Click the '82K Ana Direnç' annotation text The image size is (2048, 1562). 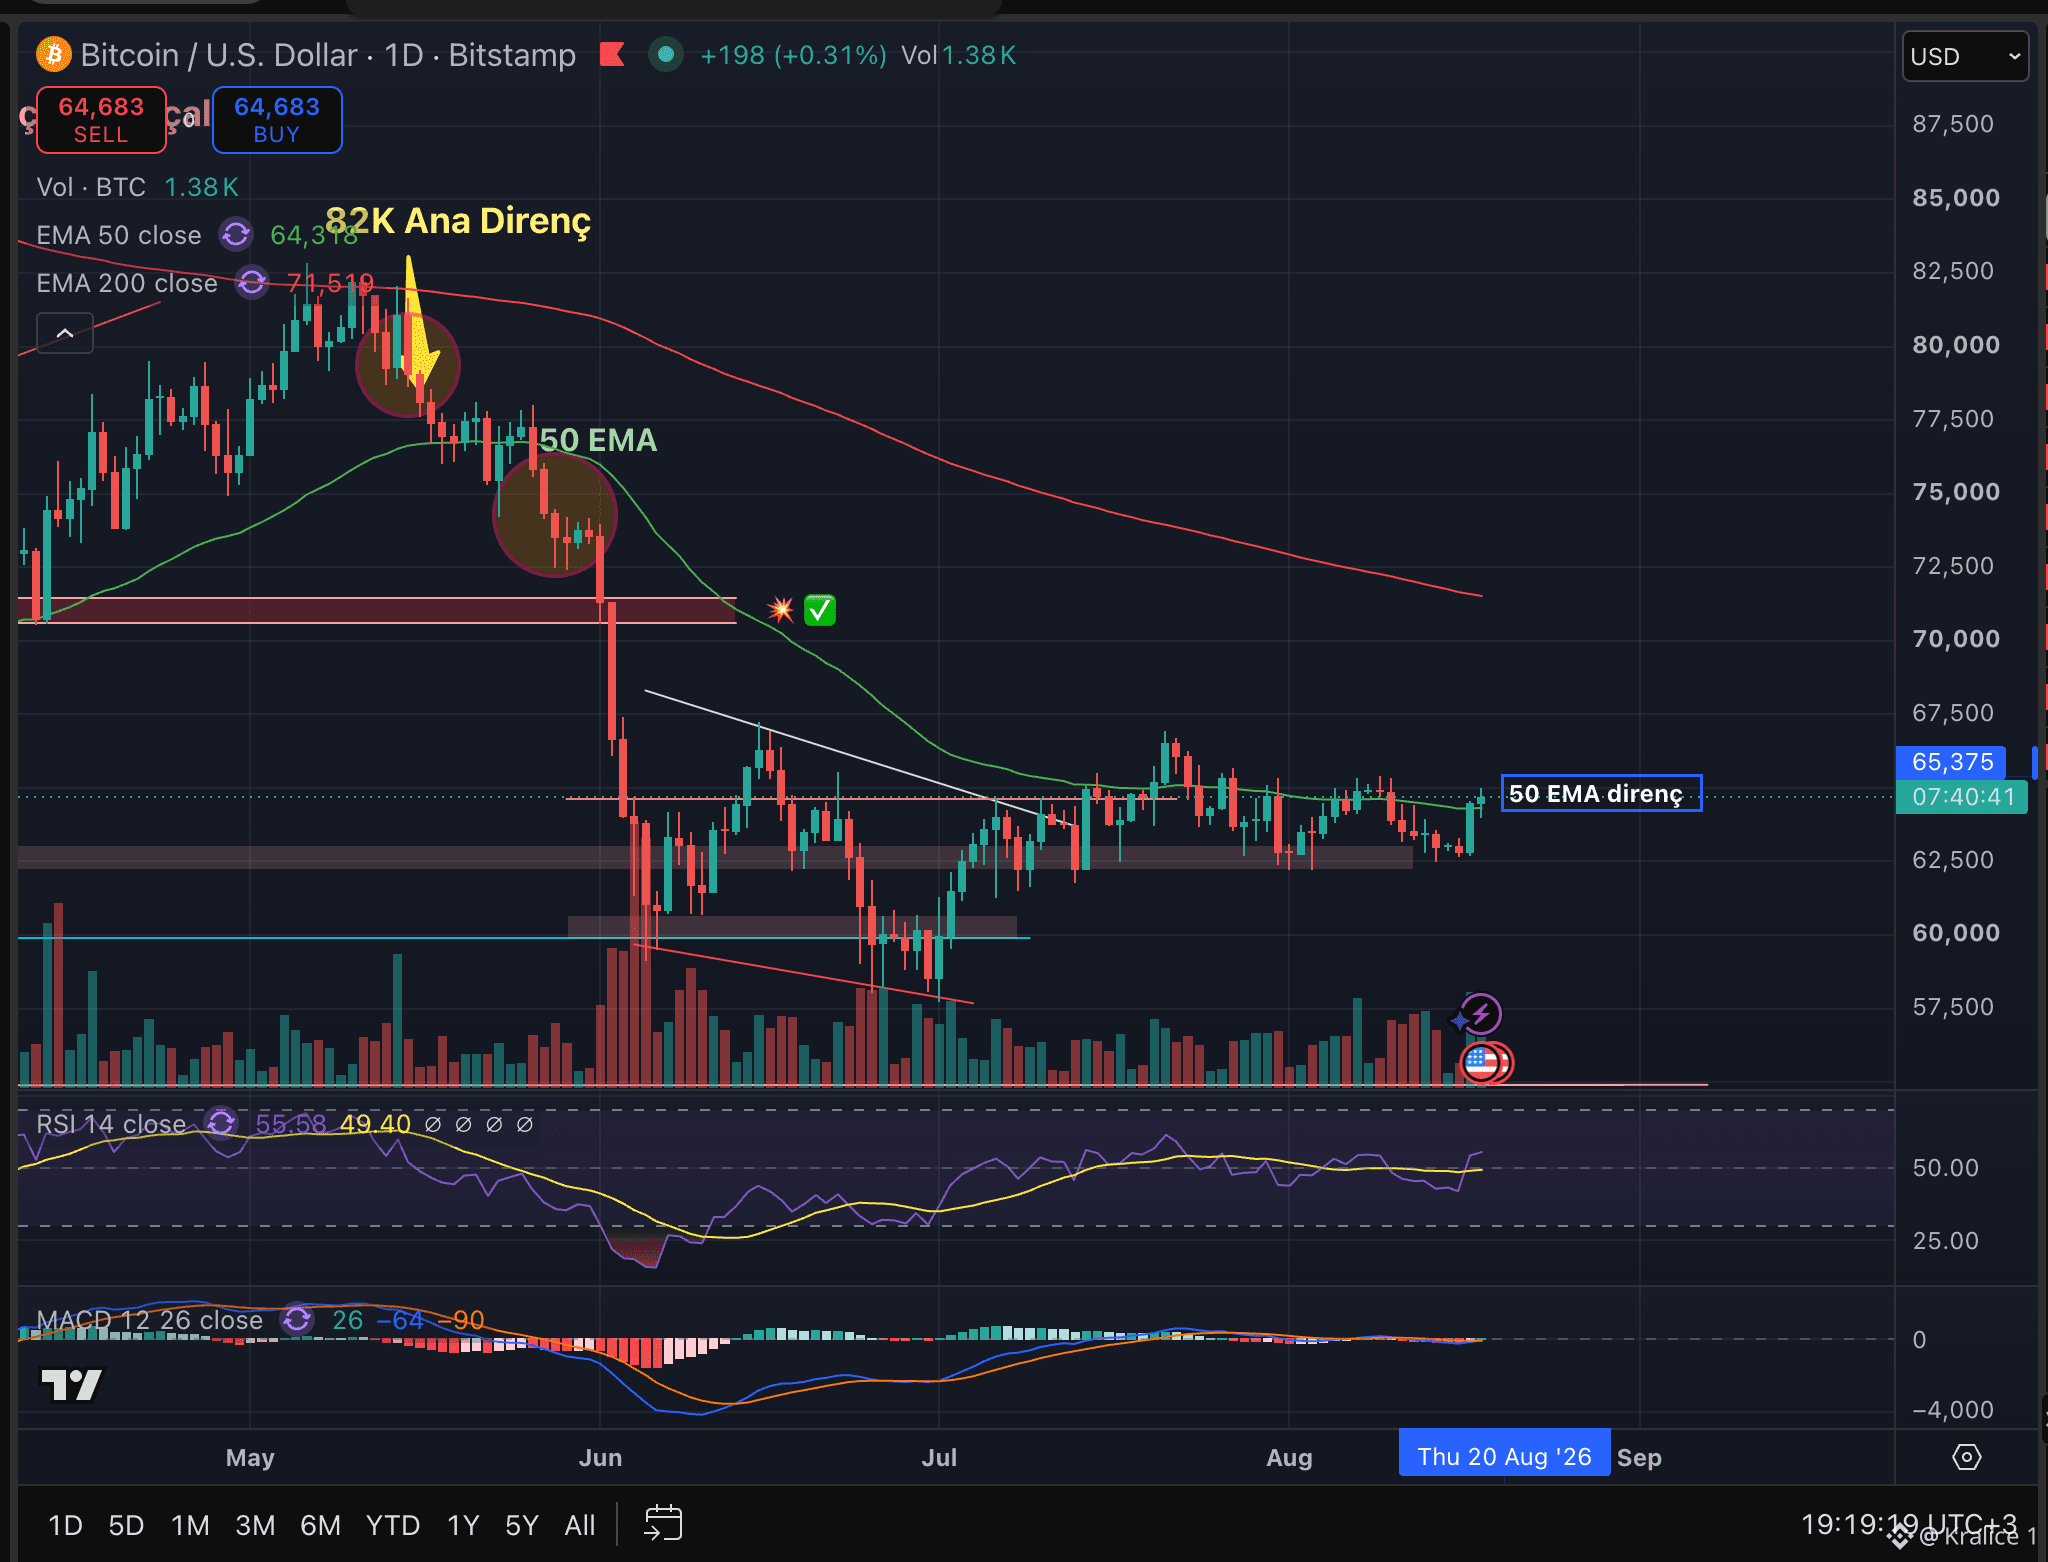(x=458, y=220)
